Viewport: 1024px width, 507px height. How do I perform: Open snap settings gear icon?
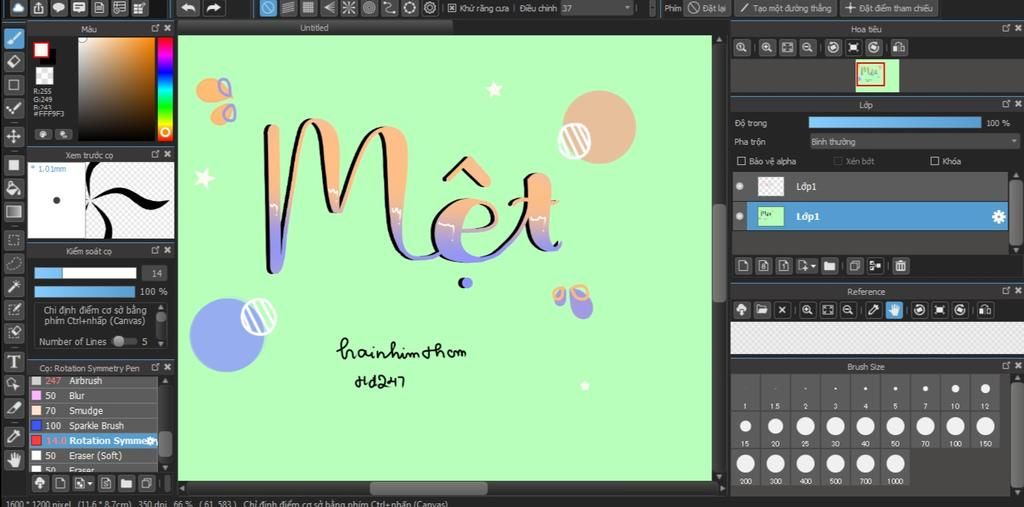430,8
